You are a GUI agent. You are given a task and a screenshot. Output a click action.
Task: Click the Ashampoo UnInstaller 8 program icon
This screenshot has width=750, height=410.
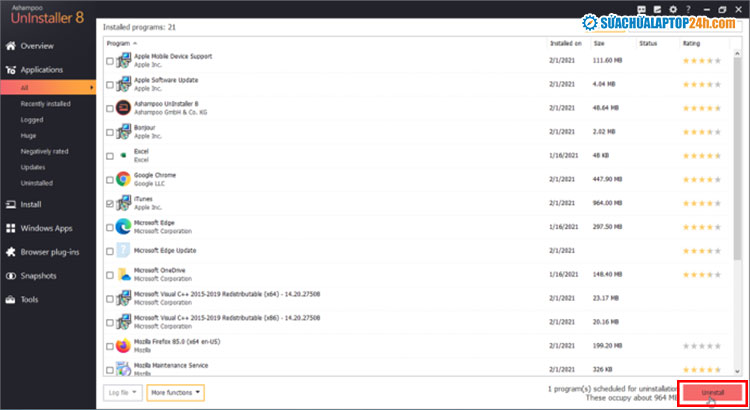coord(123,107)
